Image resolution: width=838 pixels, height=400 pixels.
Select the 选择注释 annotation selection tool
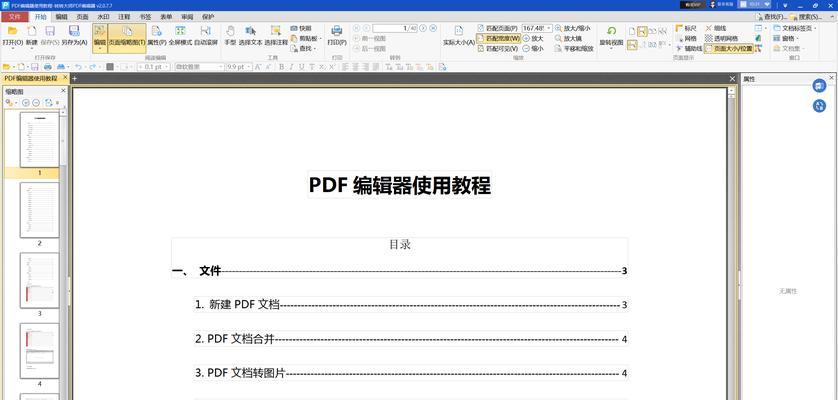click(276, 35)
